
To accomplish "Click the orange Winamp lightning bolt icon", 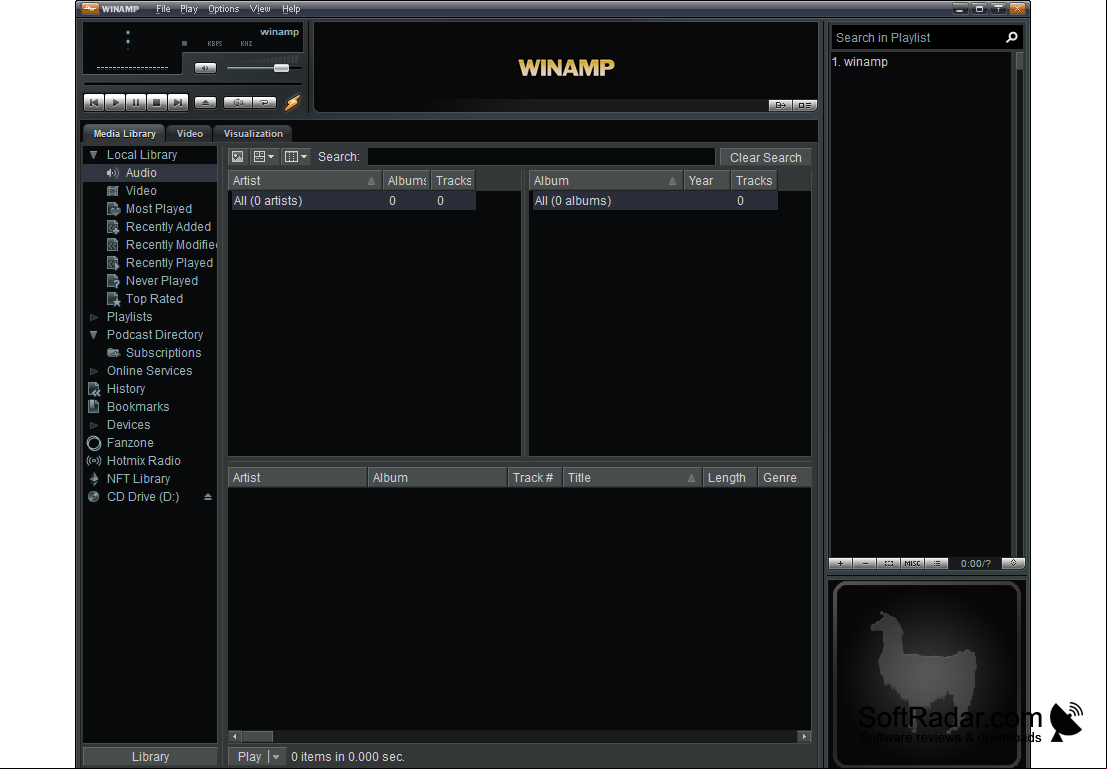I will pyautogui.click(x=292, y=102).
